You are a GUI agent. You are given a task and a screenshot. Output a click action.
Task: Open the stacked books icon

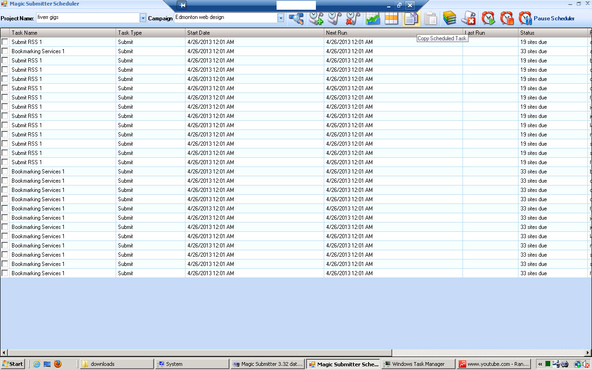(x=449, y=18)
